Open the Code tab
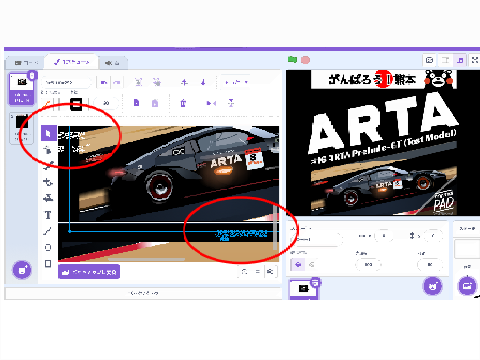Image resolution: width=480 pixels, height=360 pixels. [26, 62]
